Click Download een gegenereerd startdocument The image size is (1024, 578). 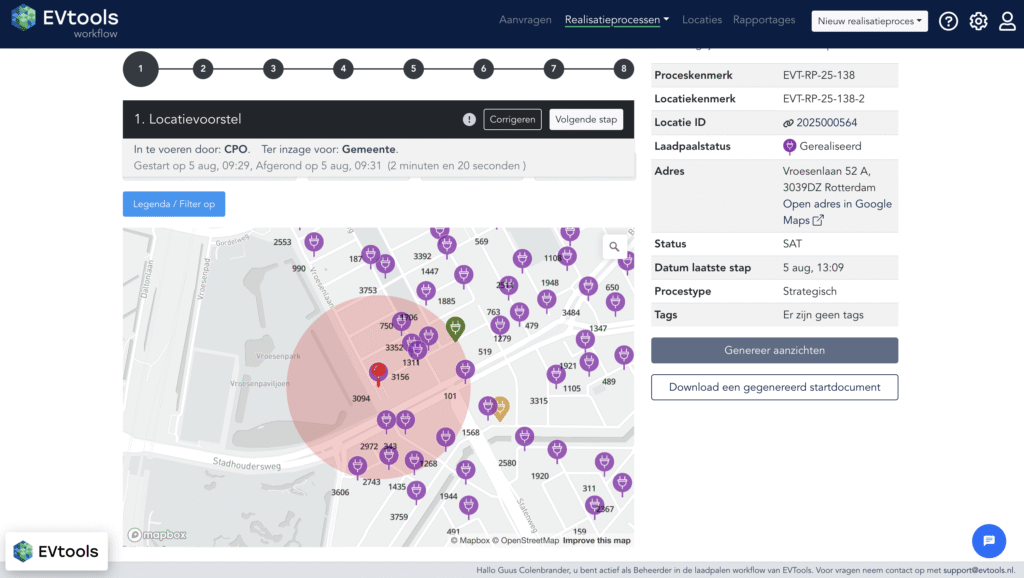pos(774,387)
